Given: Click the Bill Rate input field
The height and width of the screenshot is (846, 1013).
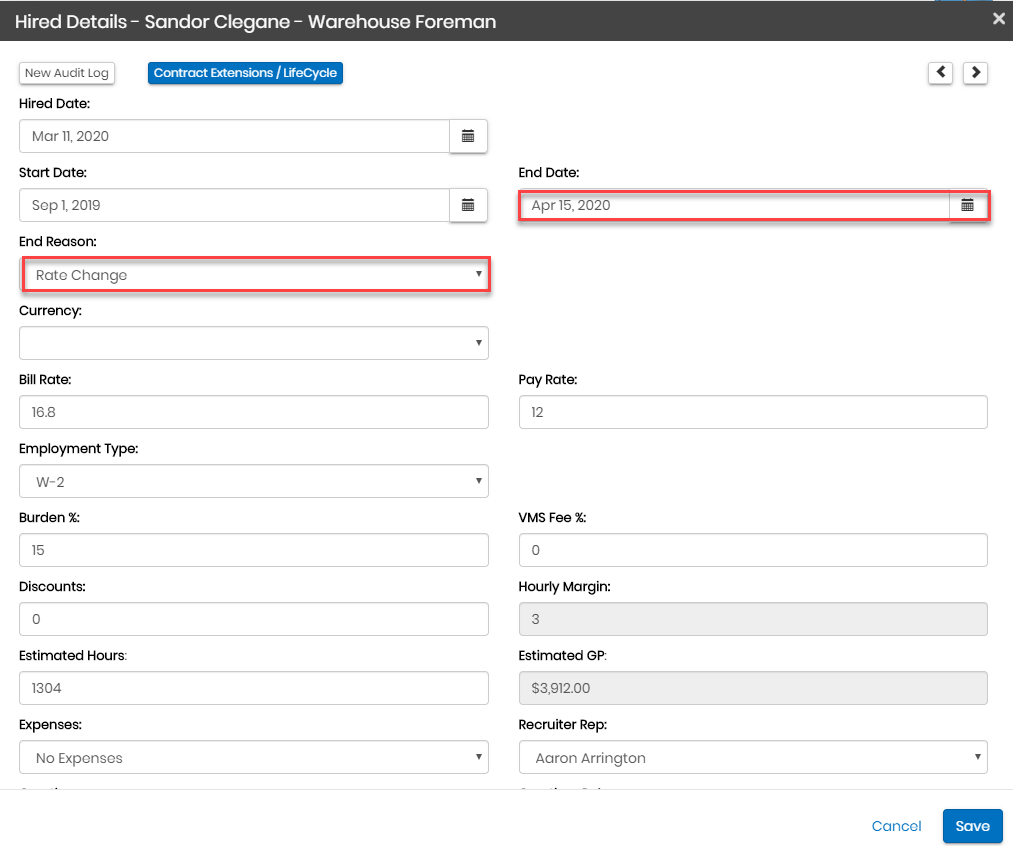Looking at the screenshot, I should [x=253, y=412].
